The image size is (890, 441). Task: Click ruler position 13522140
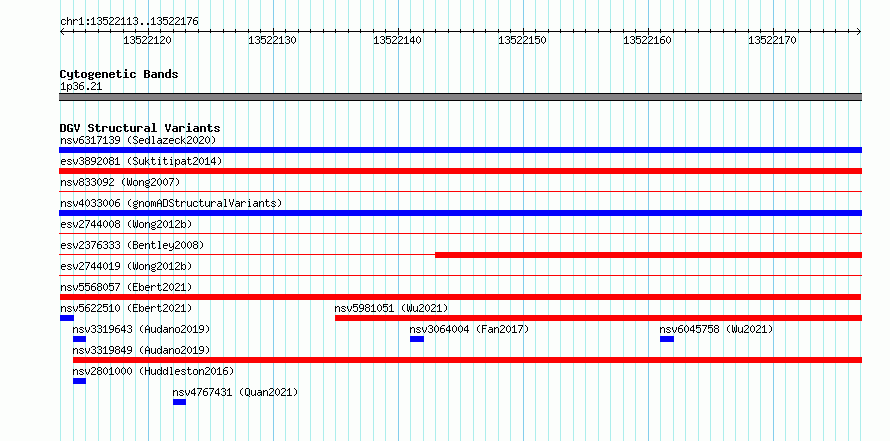point(397,40)
